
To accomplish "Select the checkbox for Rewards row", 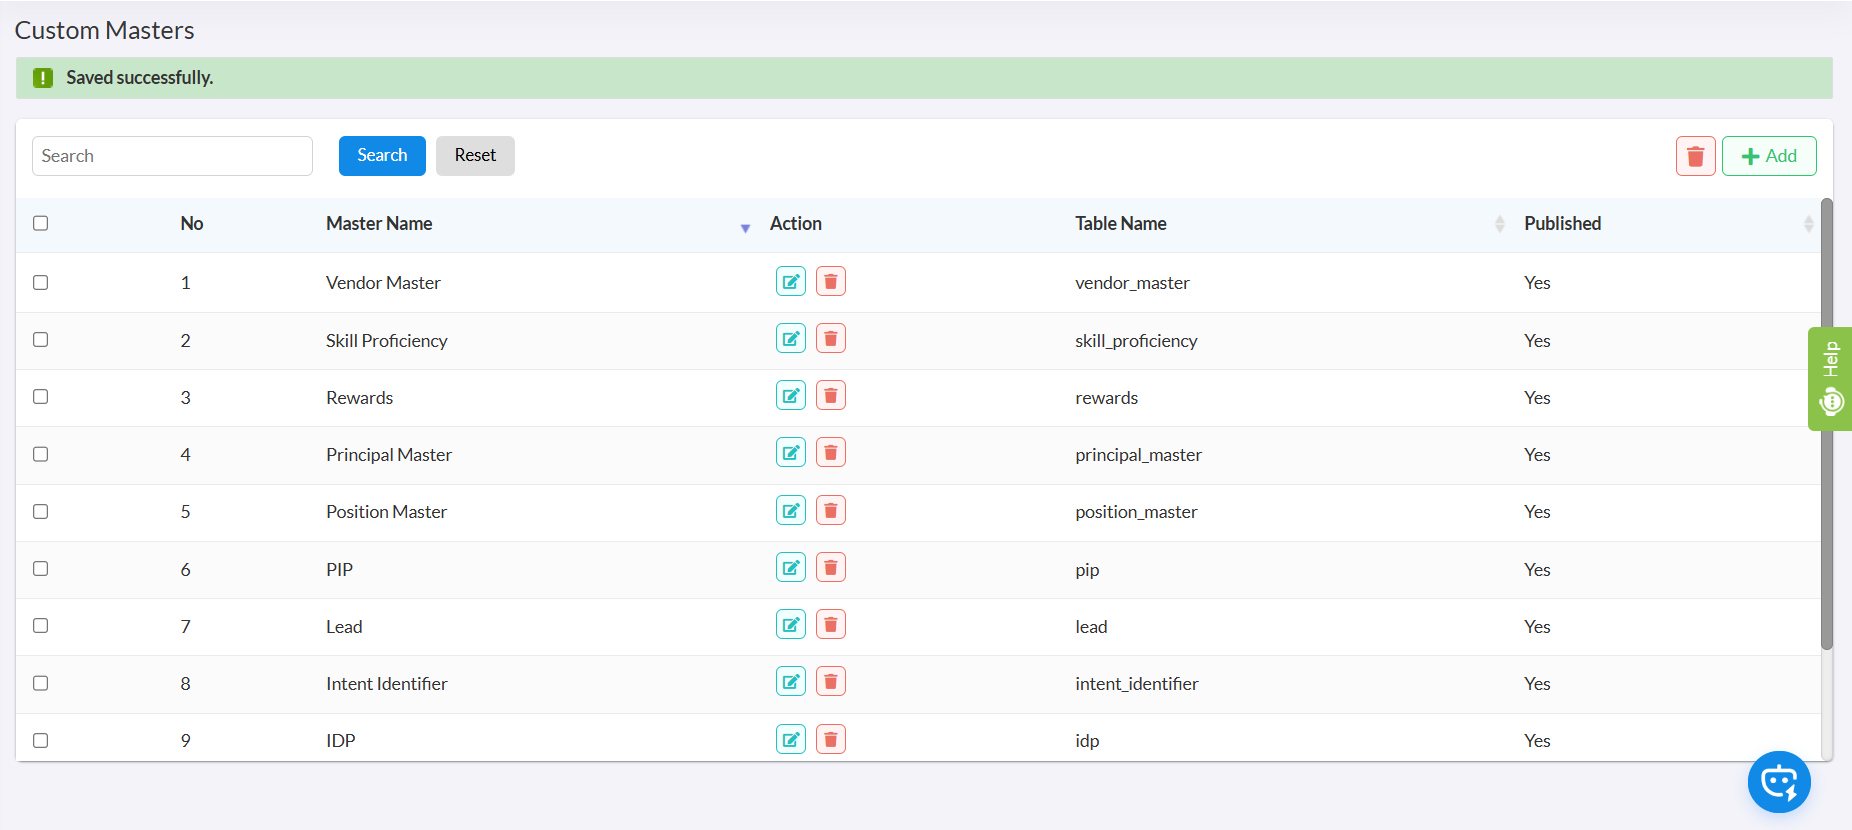I will click(41, 397).
